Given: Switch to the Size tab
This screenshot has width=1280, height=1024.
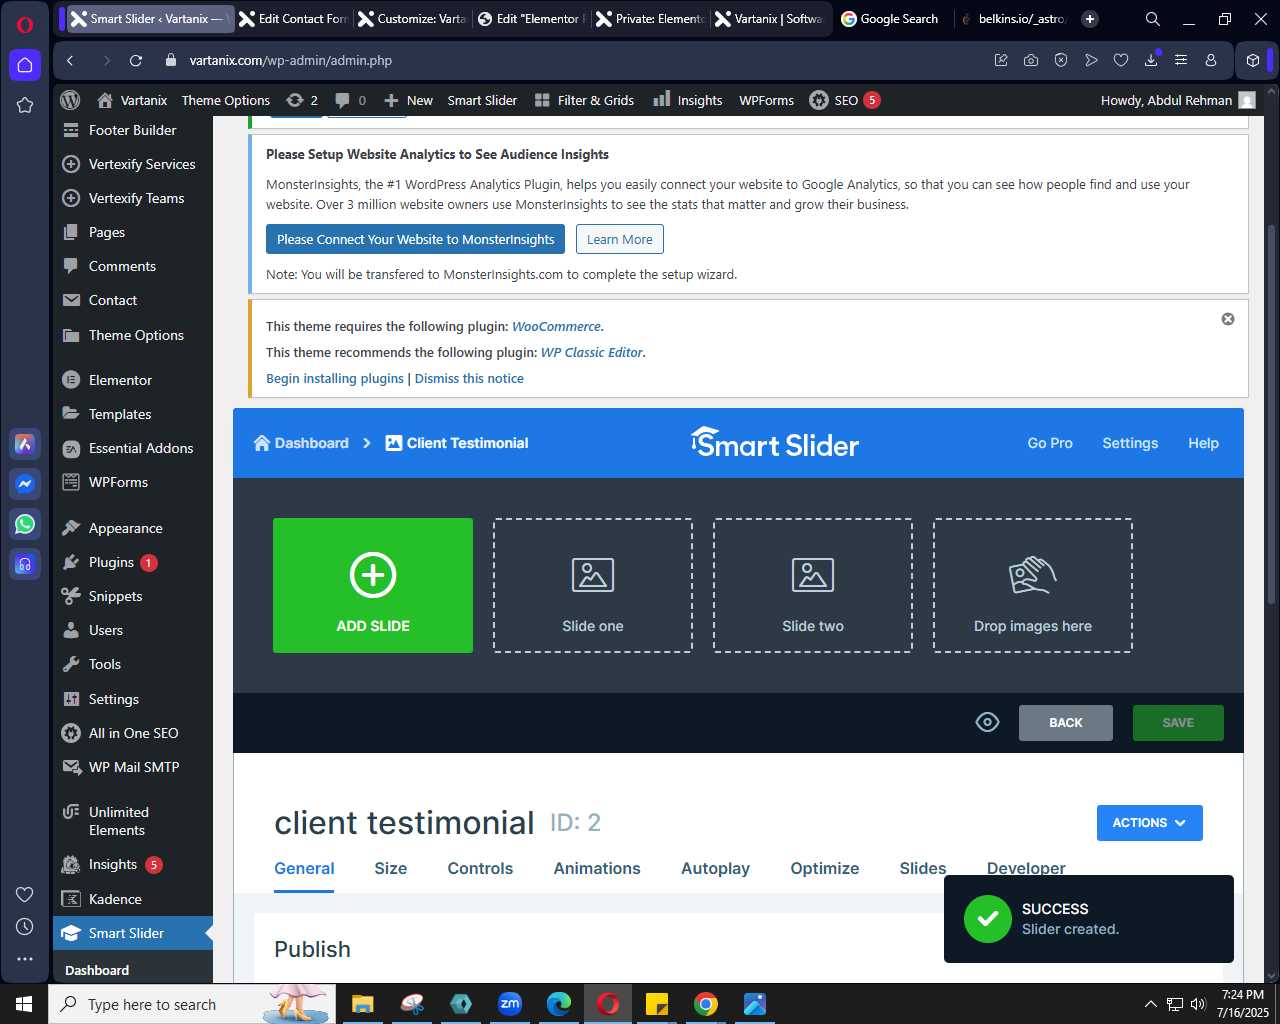Looking at the screenshot, I should [x=390, y=868].
